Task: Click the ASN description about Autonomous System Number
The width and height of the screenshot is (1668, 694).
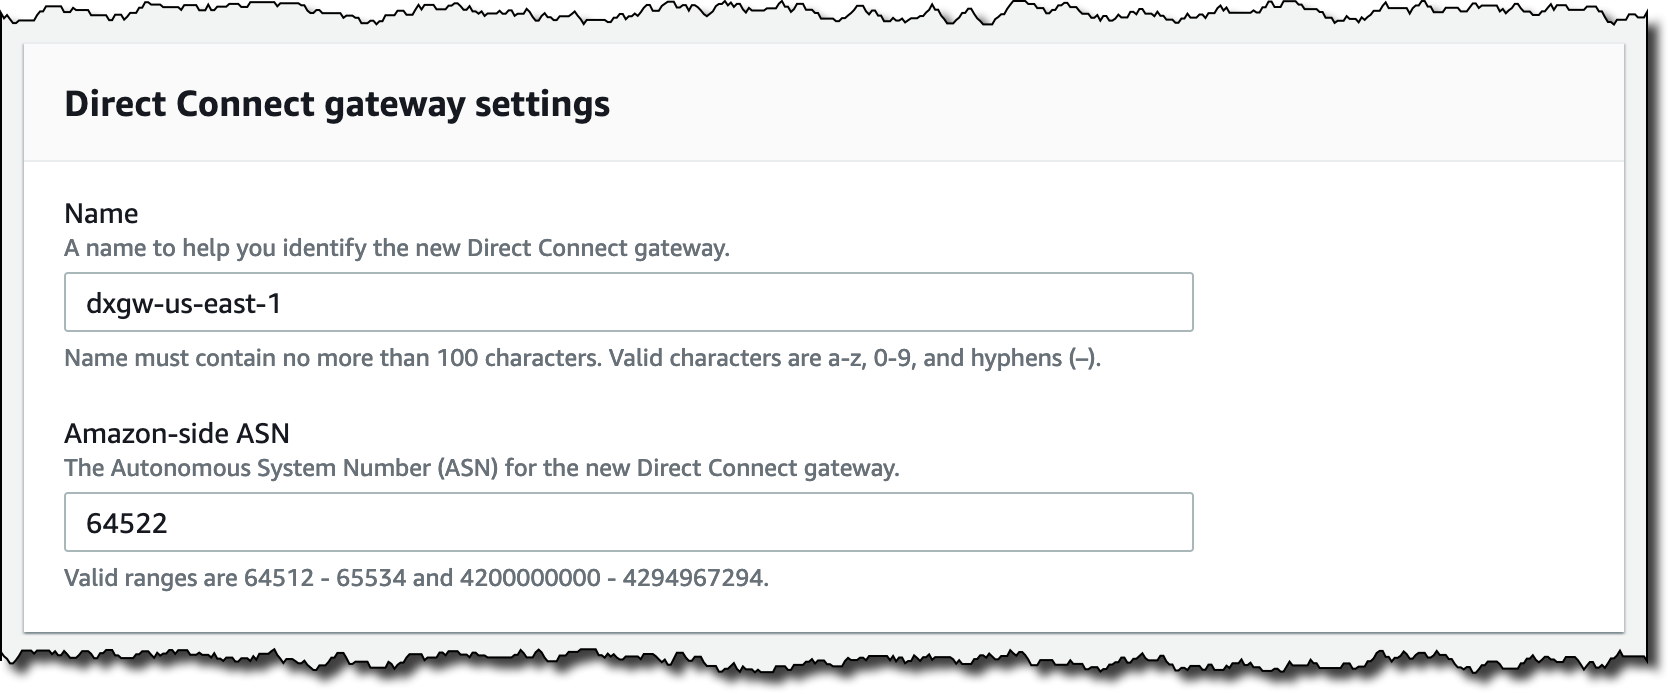Action: click(x=482, y=466)
